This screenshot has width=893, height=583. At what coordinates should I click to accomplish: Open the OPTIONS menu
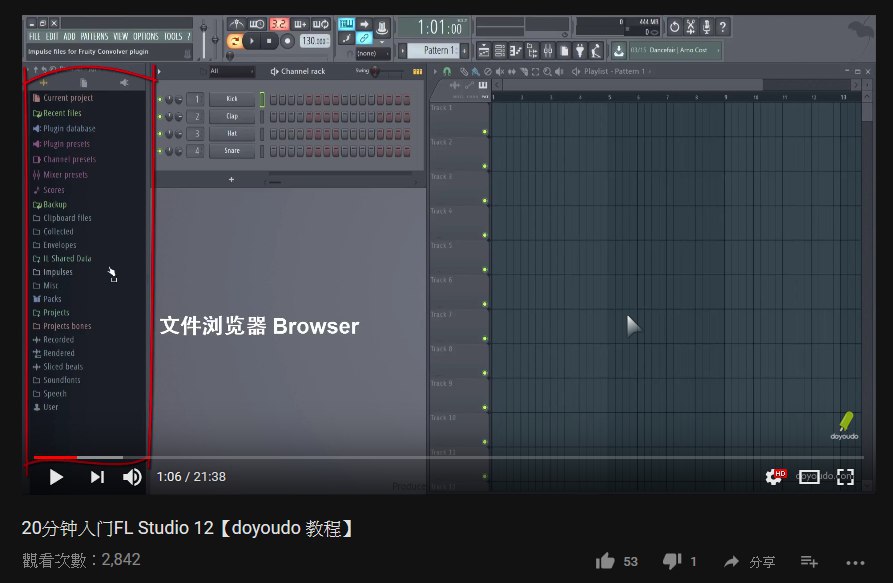point(145,36)
